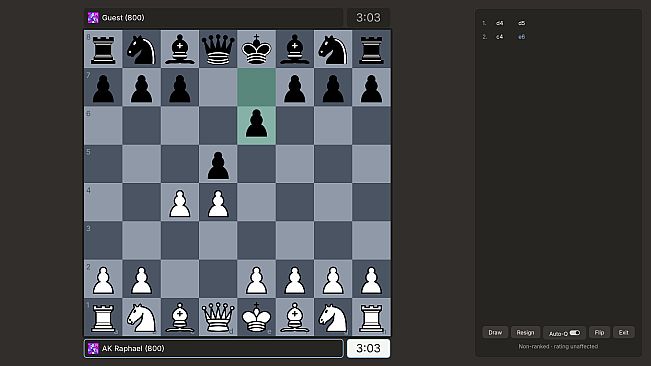Select the black knight on b8
The width and height of the screenshot is (651, 366).
(142, 49)
